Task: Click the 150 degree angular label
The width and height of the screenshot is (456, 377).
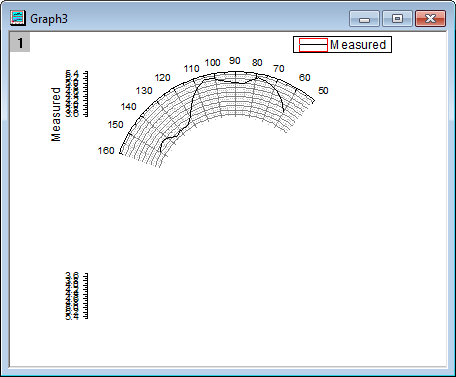Action: (x=115, y=125)
